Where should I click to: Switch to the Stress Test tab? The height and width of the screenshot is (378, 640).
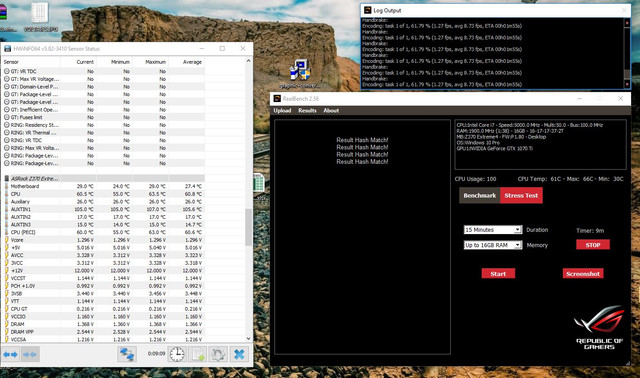521,196
